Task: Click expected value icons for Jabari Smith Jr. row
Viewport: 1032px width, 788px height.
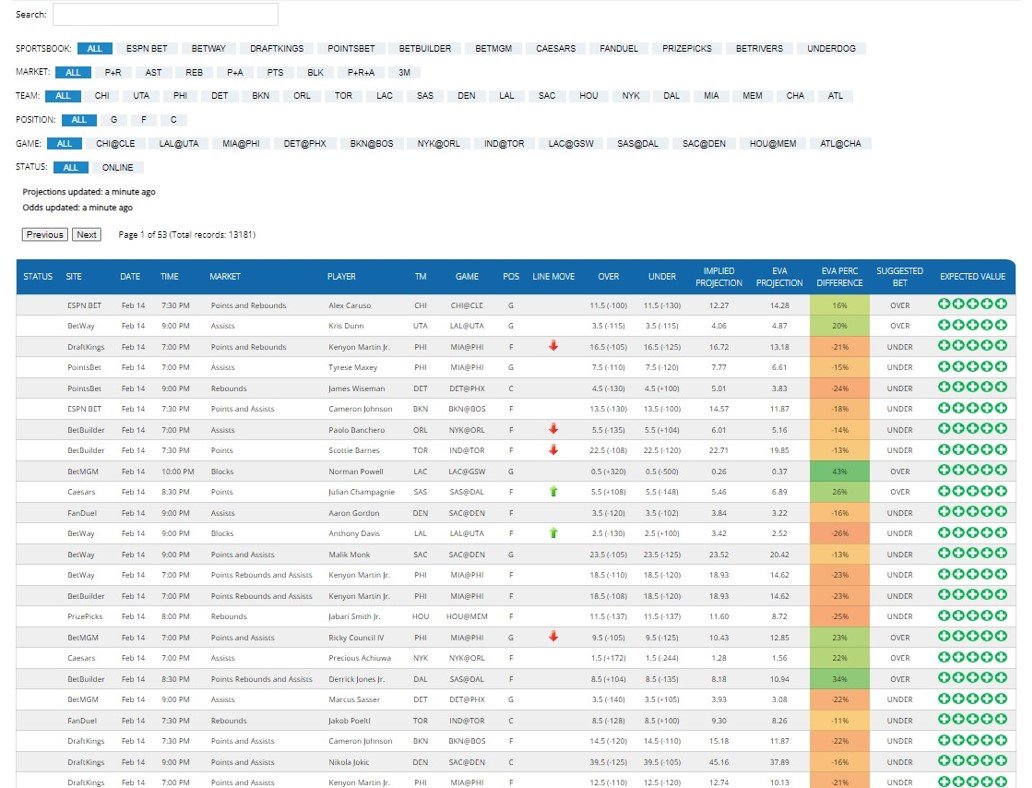Action: click(972, 616)
